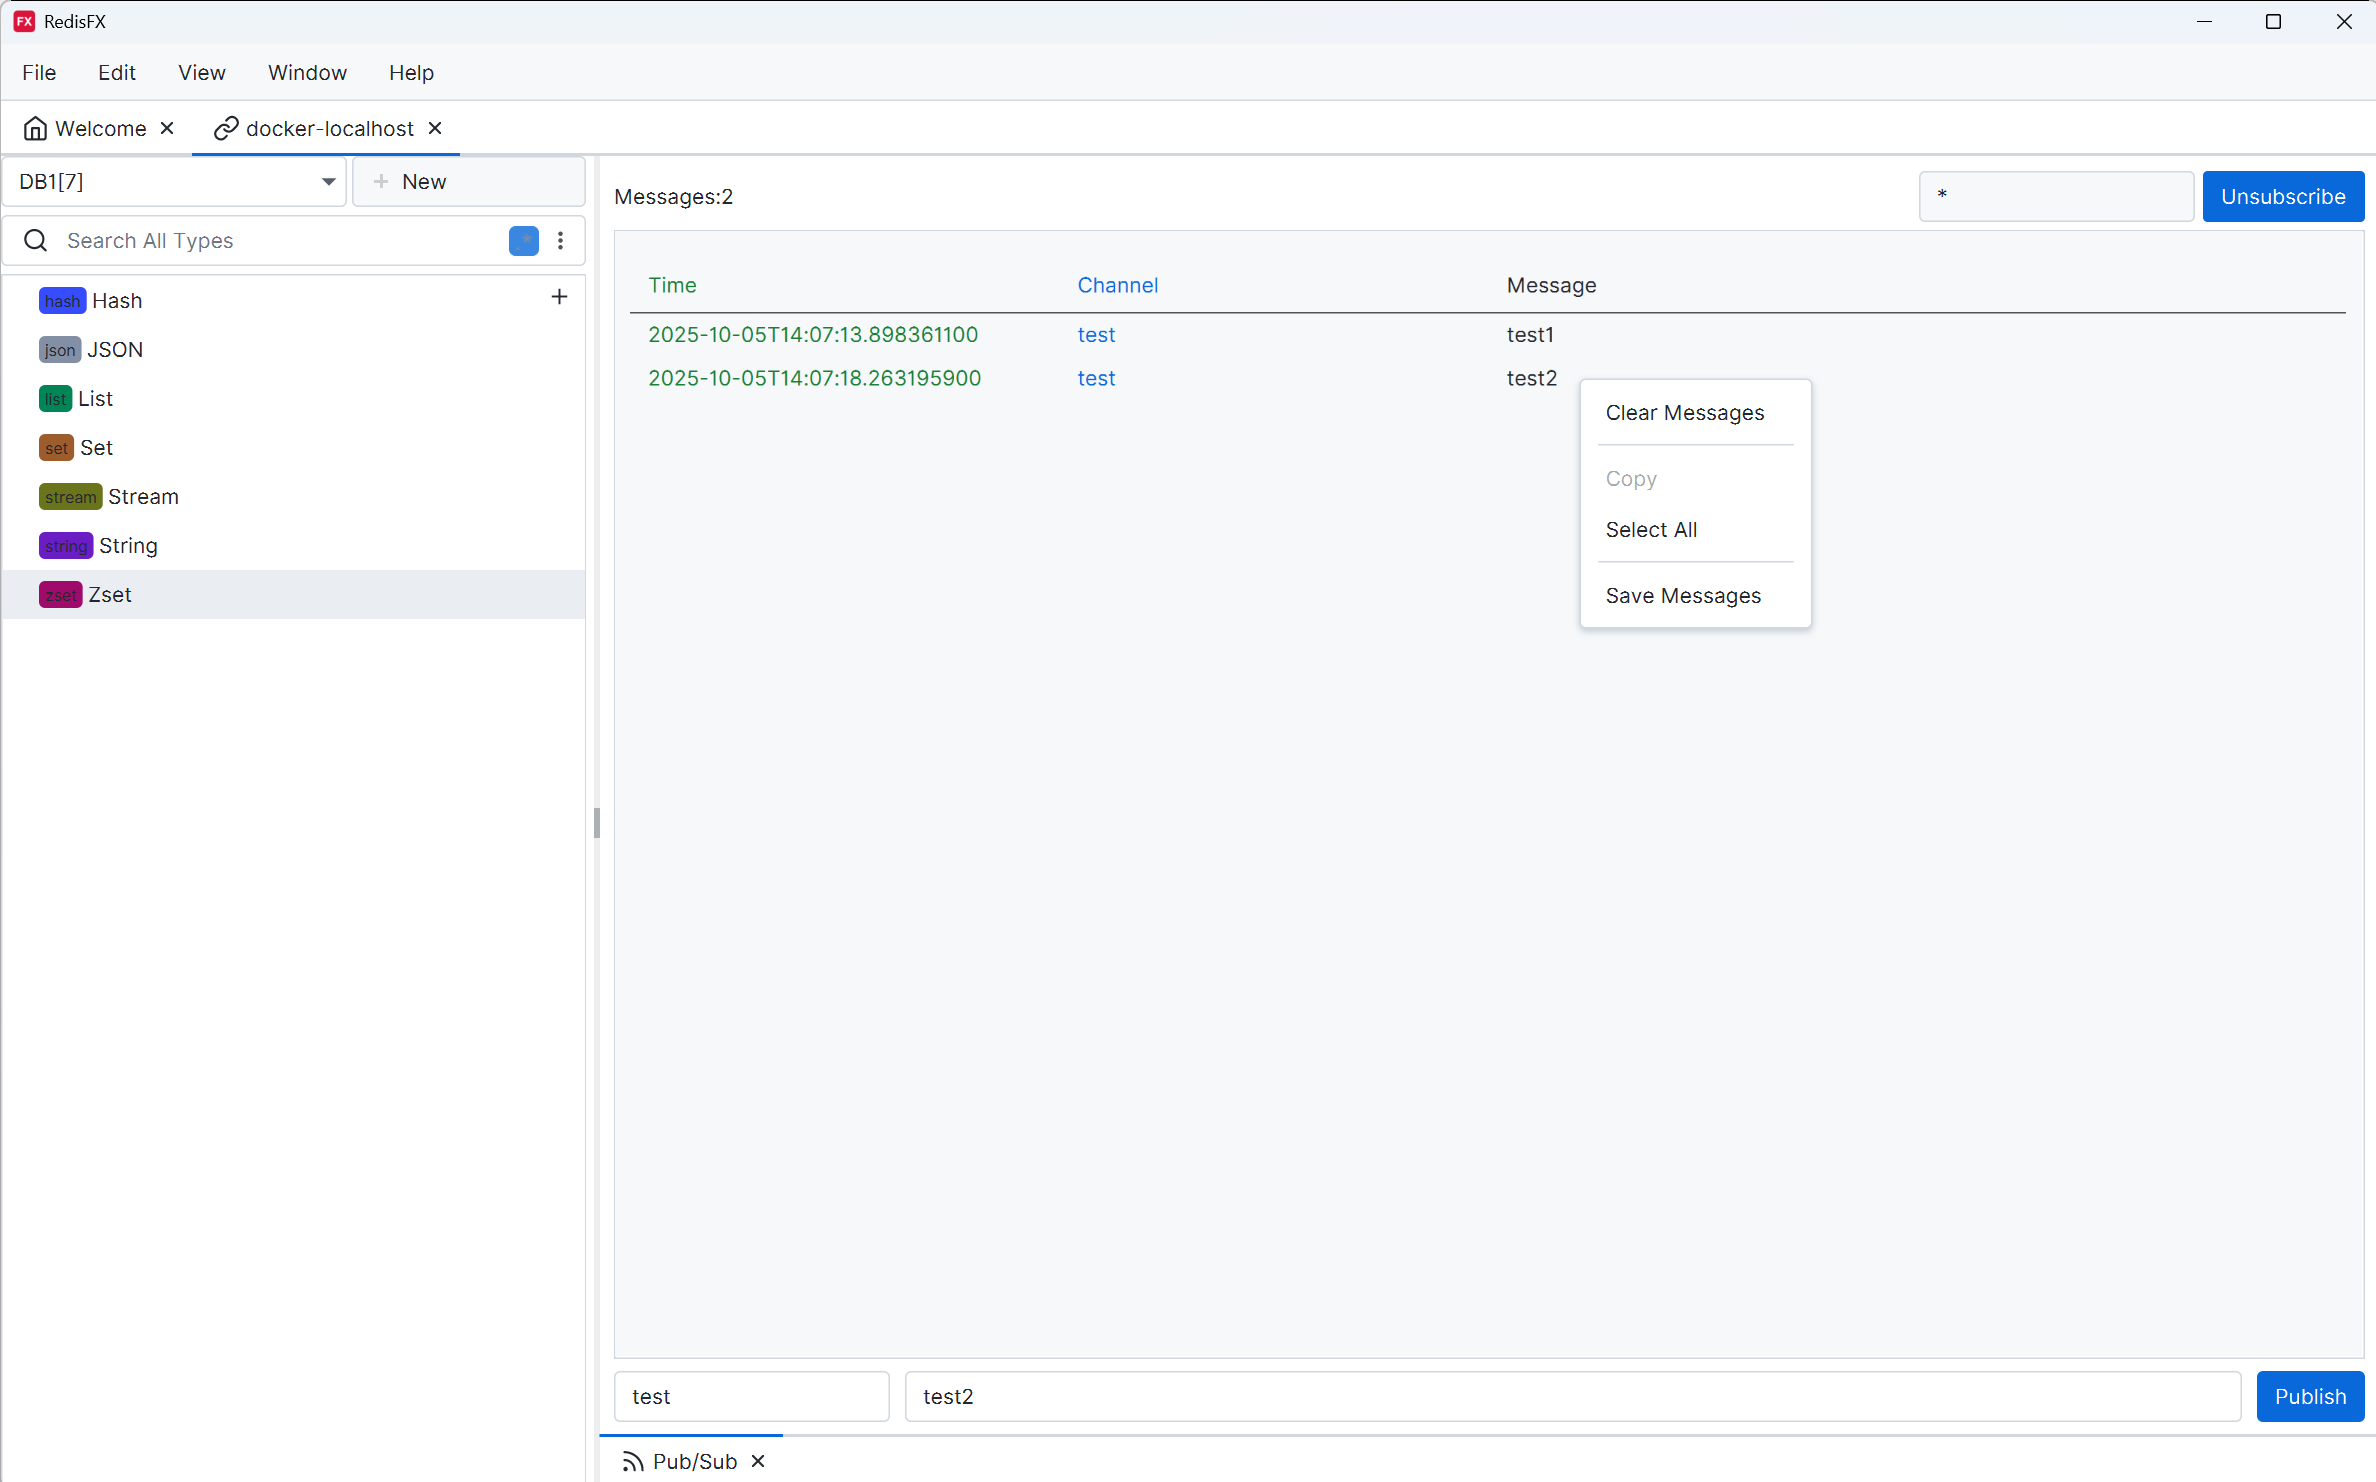Open the DB1[7] database dropdown
This screenshot has width=2376, height=1482.
click(175, 182)
